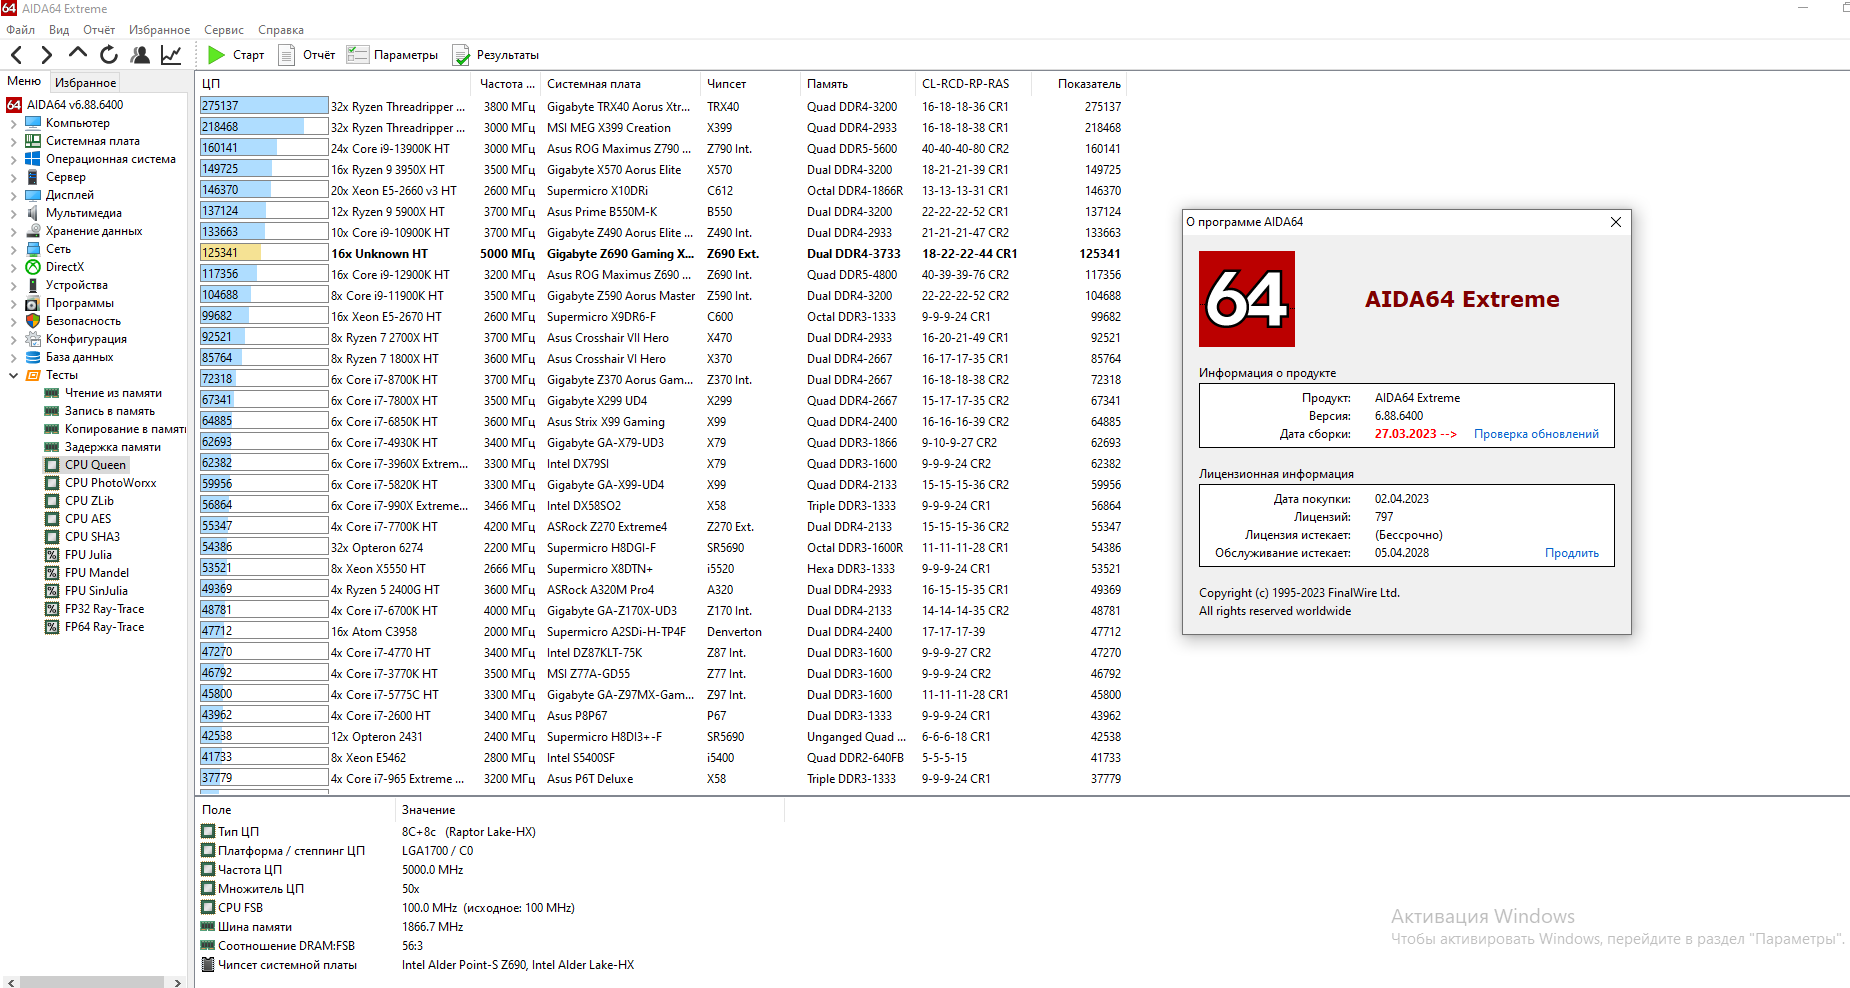The height and width of the screenshot is (988, 1850).
Task: Switch to the Избранное tab in the sidebar
Action: click(85, 83)
